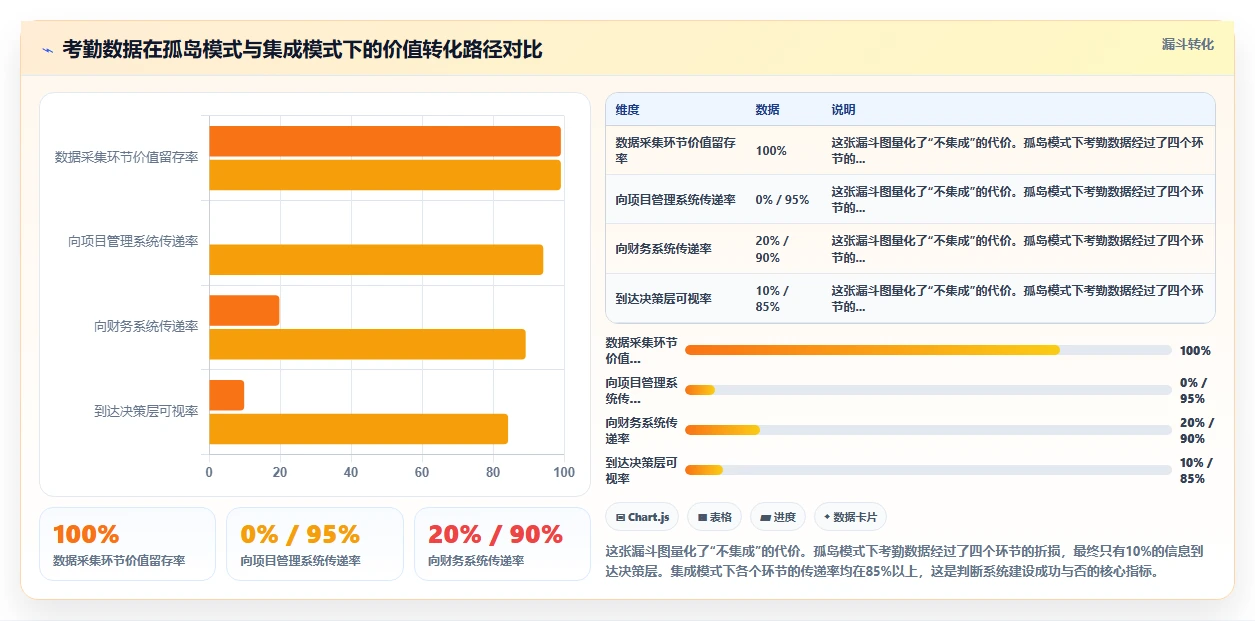Image resolution: width=1255 pixels, height=621 pixels.
Task: Click the 数据采集环节价值留存率 progress bar
Action: pos(928,350)
